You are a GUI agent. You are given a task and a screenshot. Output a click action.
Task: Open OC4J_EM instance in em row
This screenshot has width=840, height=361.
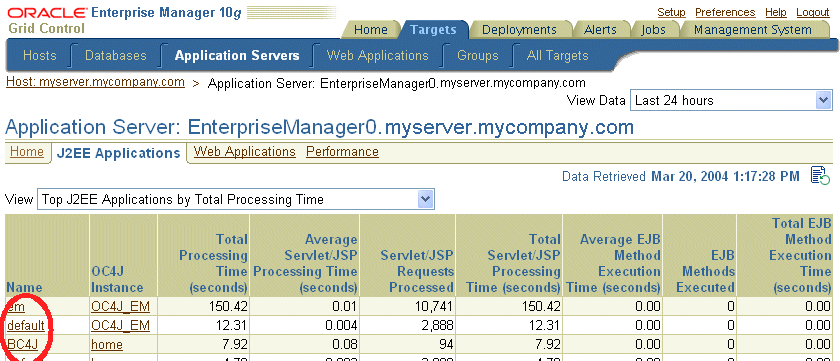coord(121,306)
